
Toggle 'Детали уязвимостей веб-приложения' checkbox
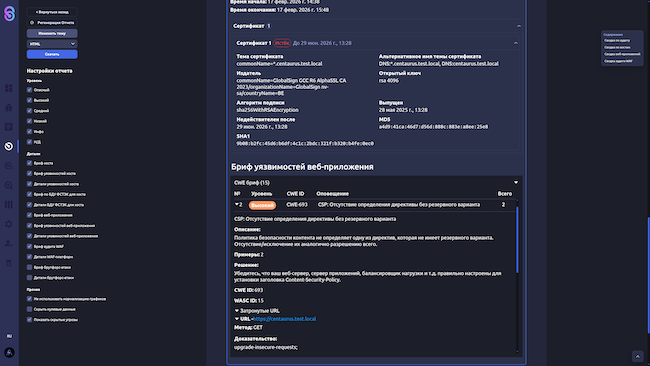(x=29, y=236)
